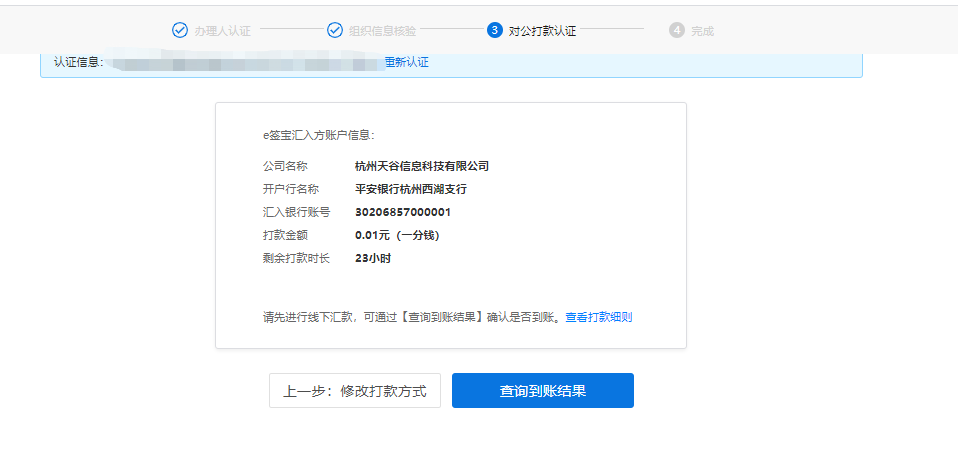Click the step 3 number circle icon
The width and height of the screenshot is (958, 472).
494,30
